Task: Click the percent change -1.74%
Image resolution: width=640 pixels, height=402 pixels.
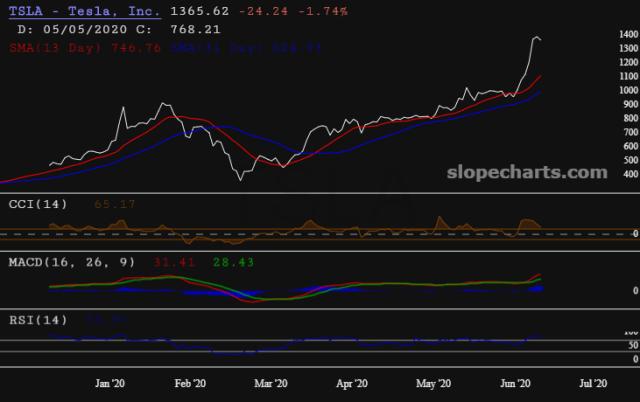Action: click(x=323, y=11)
